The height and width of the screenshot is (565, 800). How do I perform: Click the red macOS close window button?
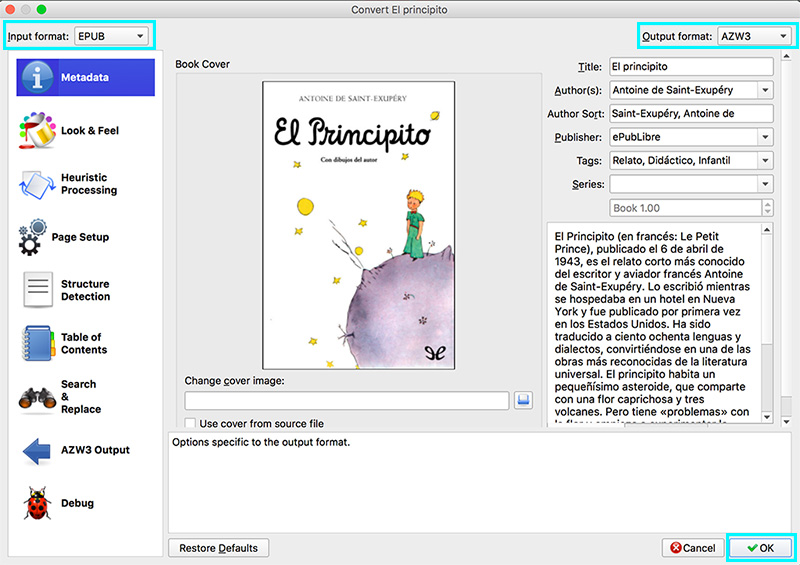click(10, 9)
